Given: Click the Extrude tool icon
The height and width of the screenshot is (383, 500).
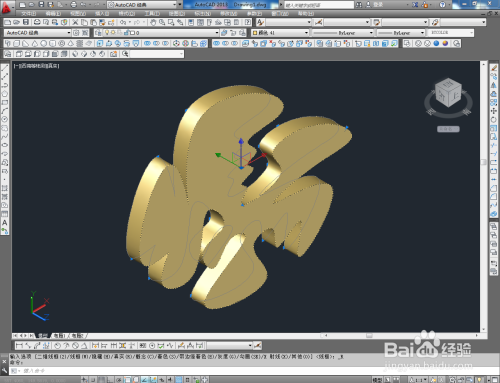Looking at the screenshot, I should pyautogui.click(x=100, y=43).
